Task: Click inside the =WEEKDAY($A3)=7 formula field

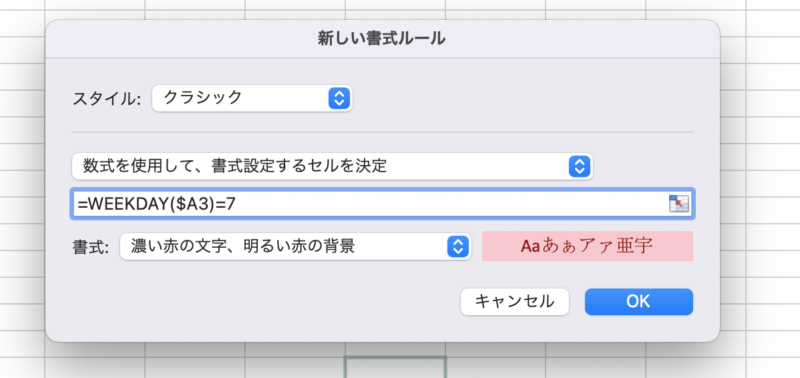Action: tap(381, 204)
